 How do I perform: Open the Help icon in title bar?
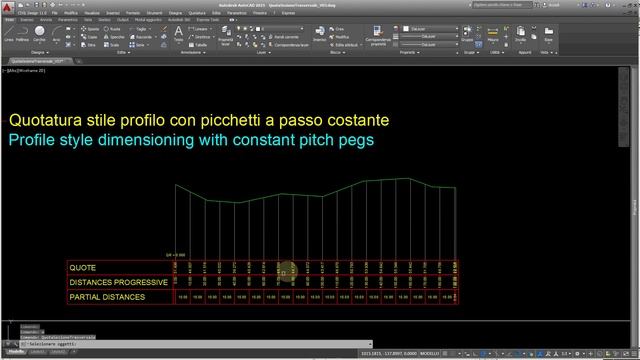(x=608, y=5)
